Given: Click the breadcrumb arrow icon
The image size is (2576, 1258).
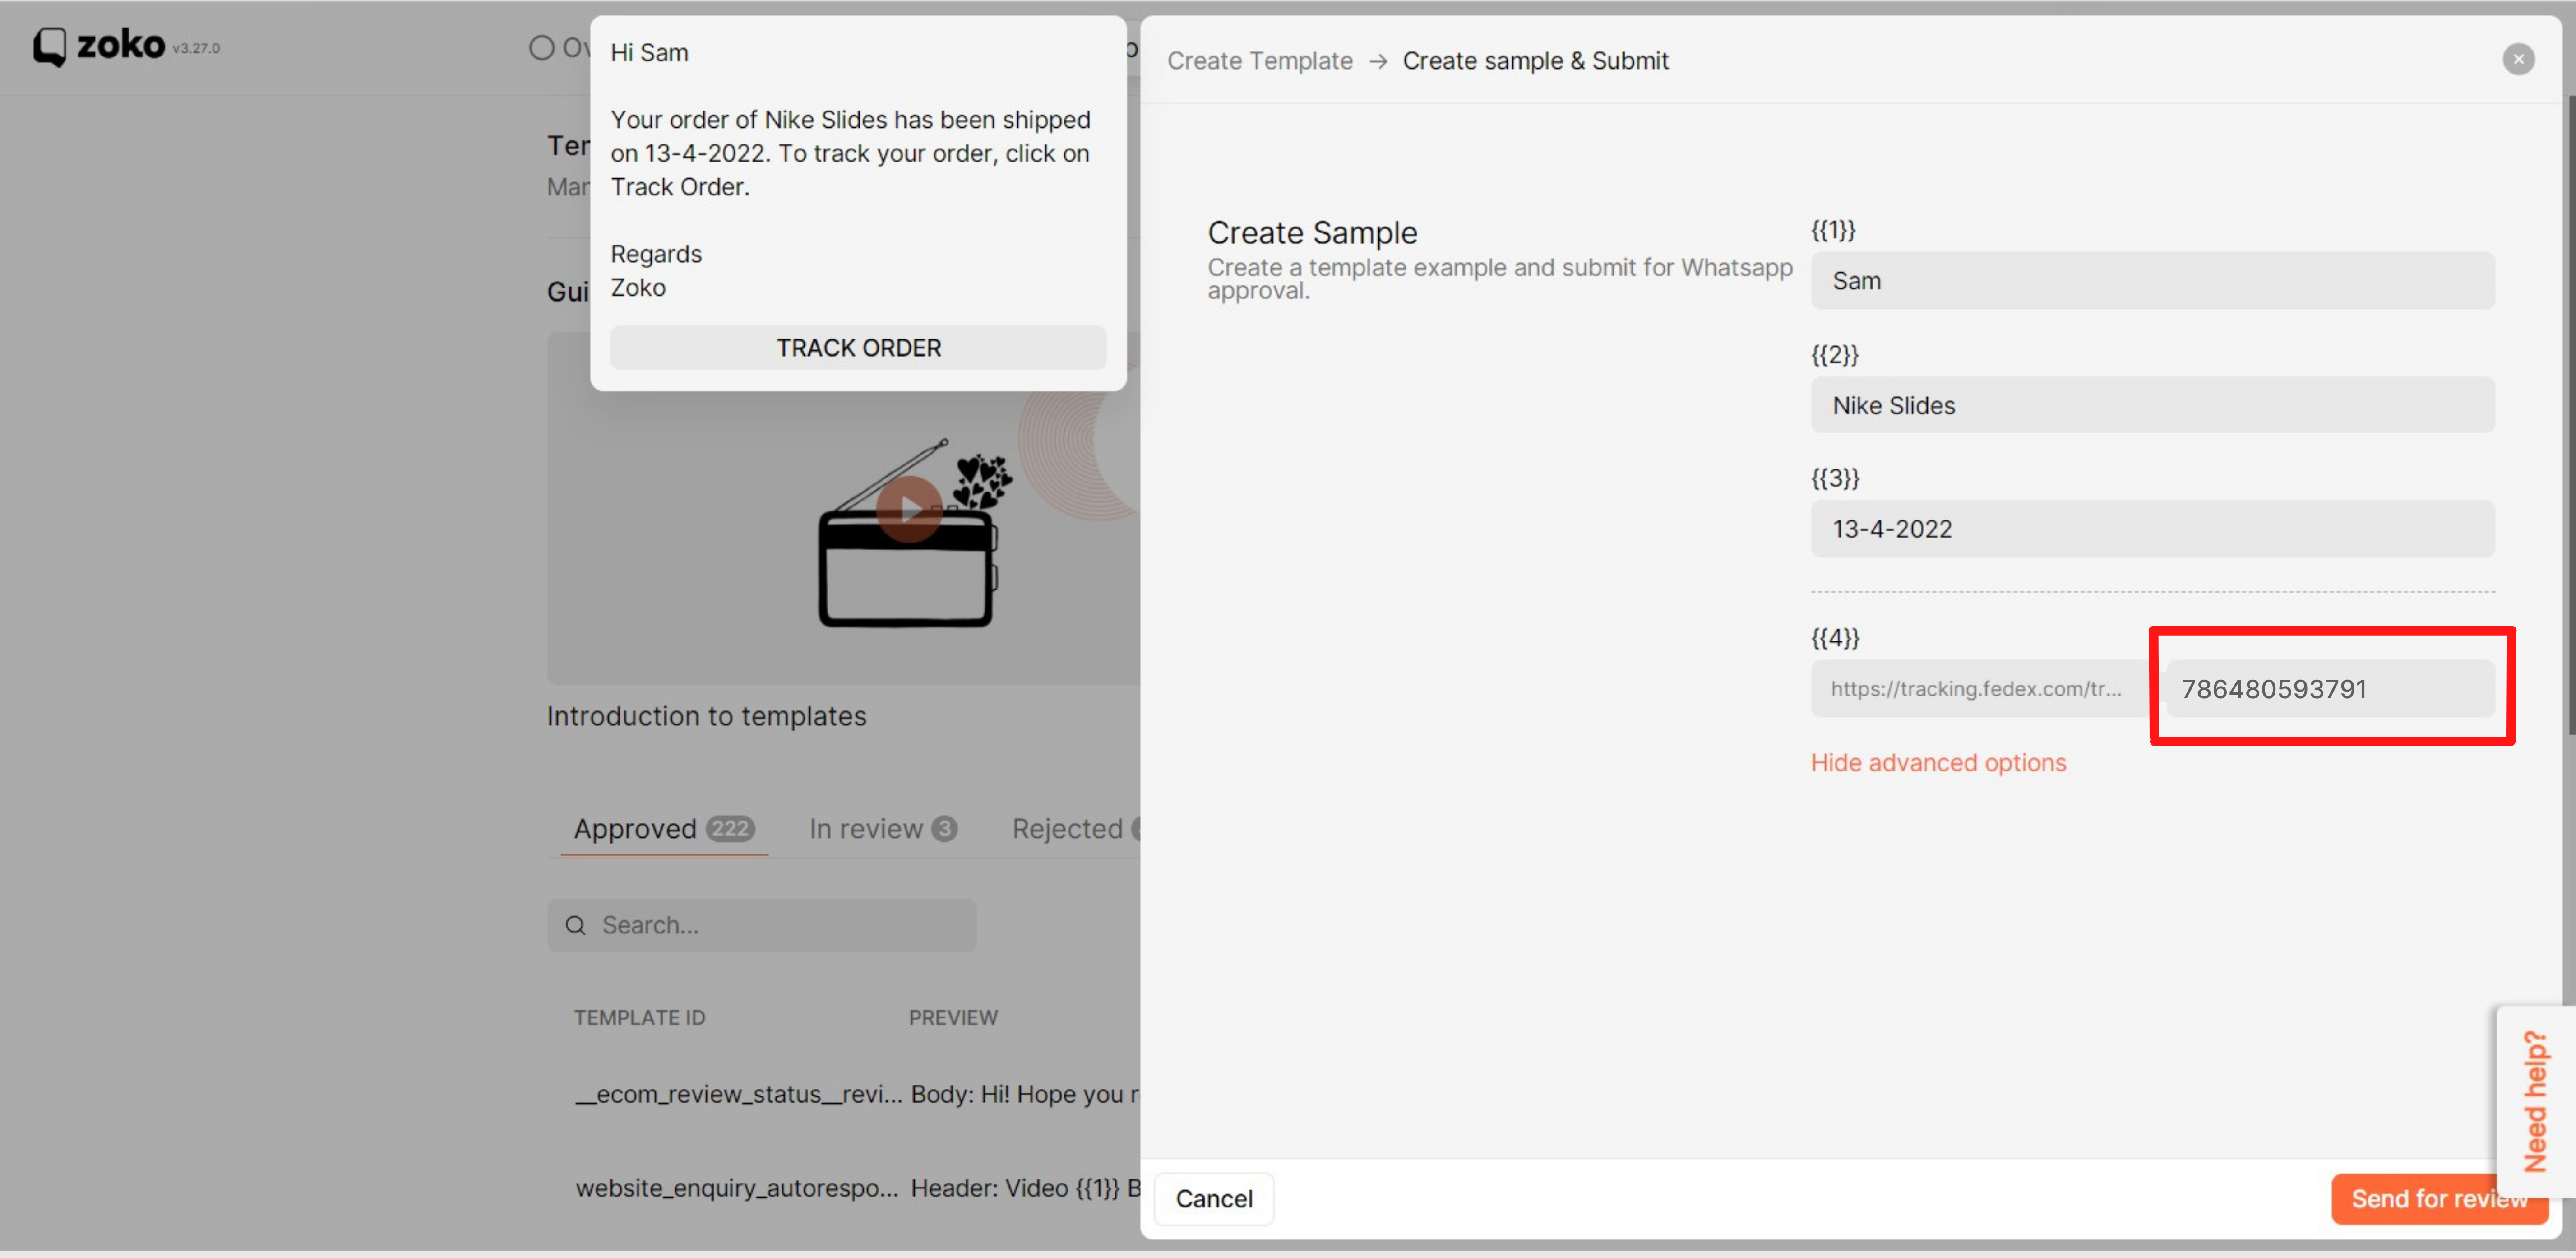Looking at the screenshot, I should coord(1378,61).
